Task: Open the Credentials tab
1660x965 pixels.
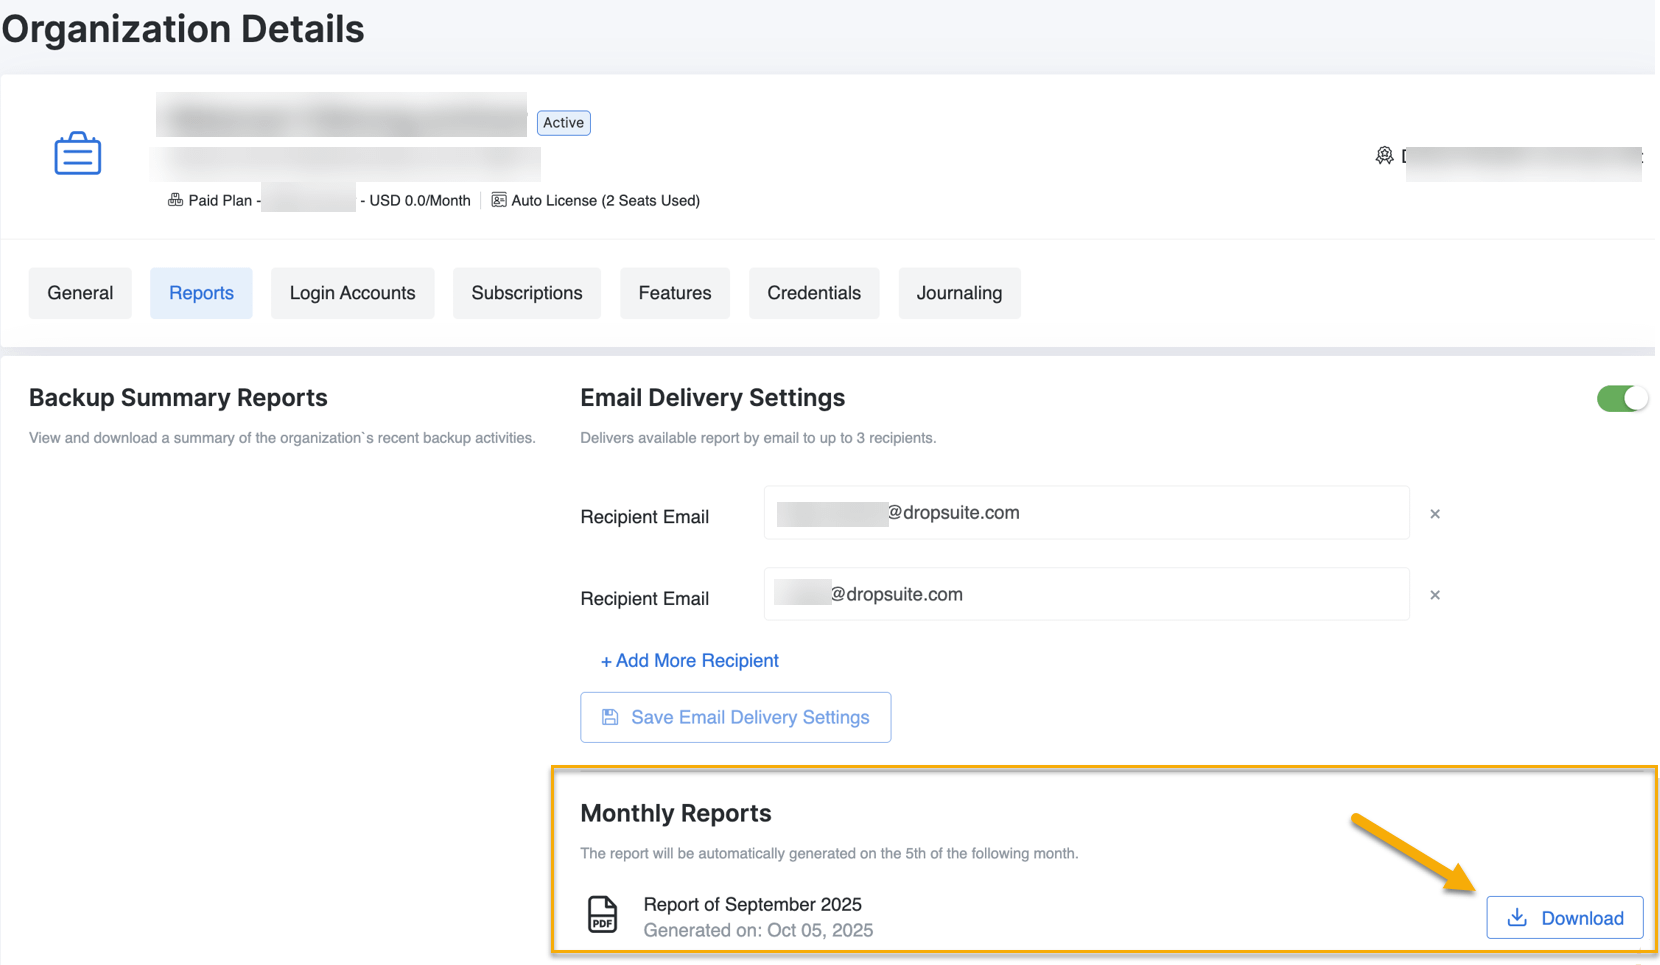Action: [814, 293]
